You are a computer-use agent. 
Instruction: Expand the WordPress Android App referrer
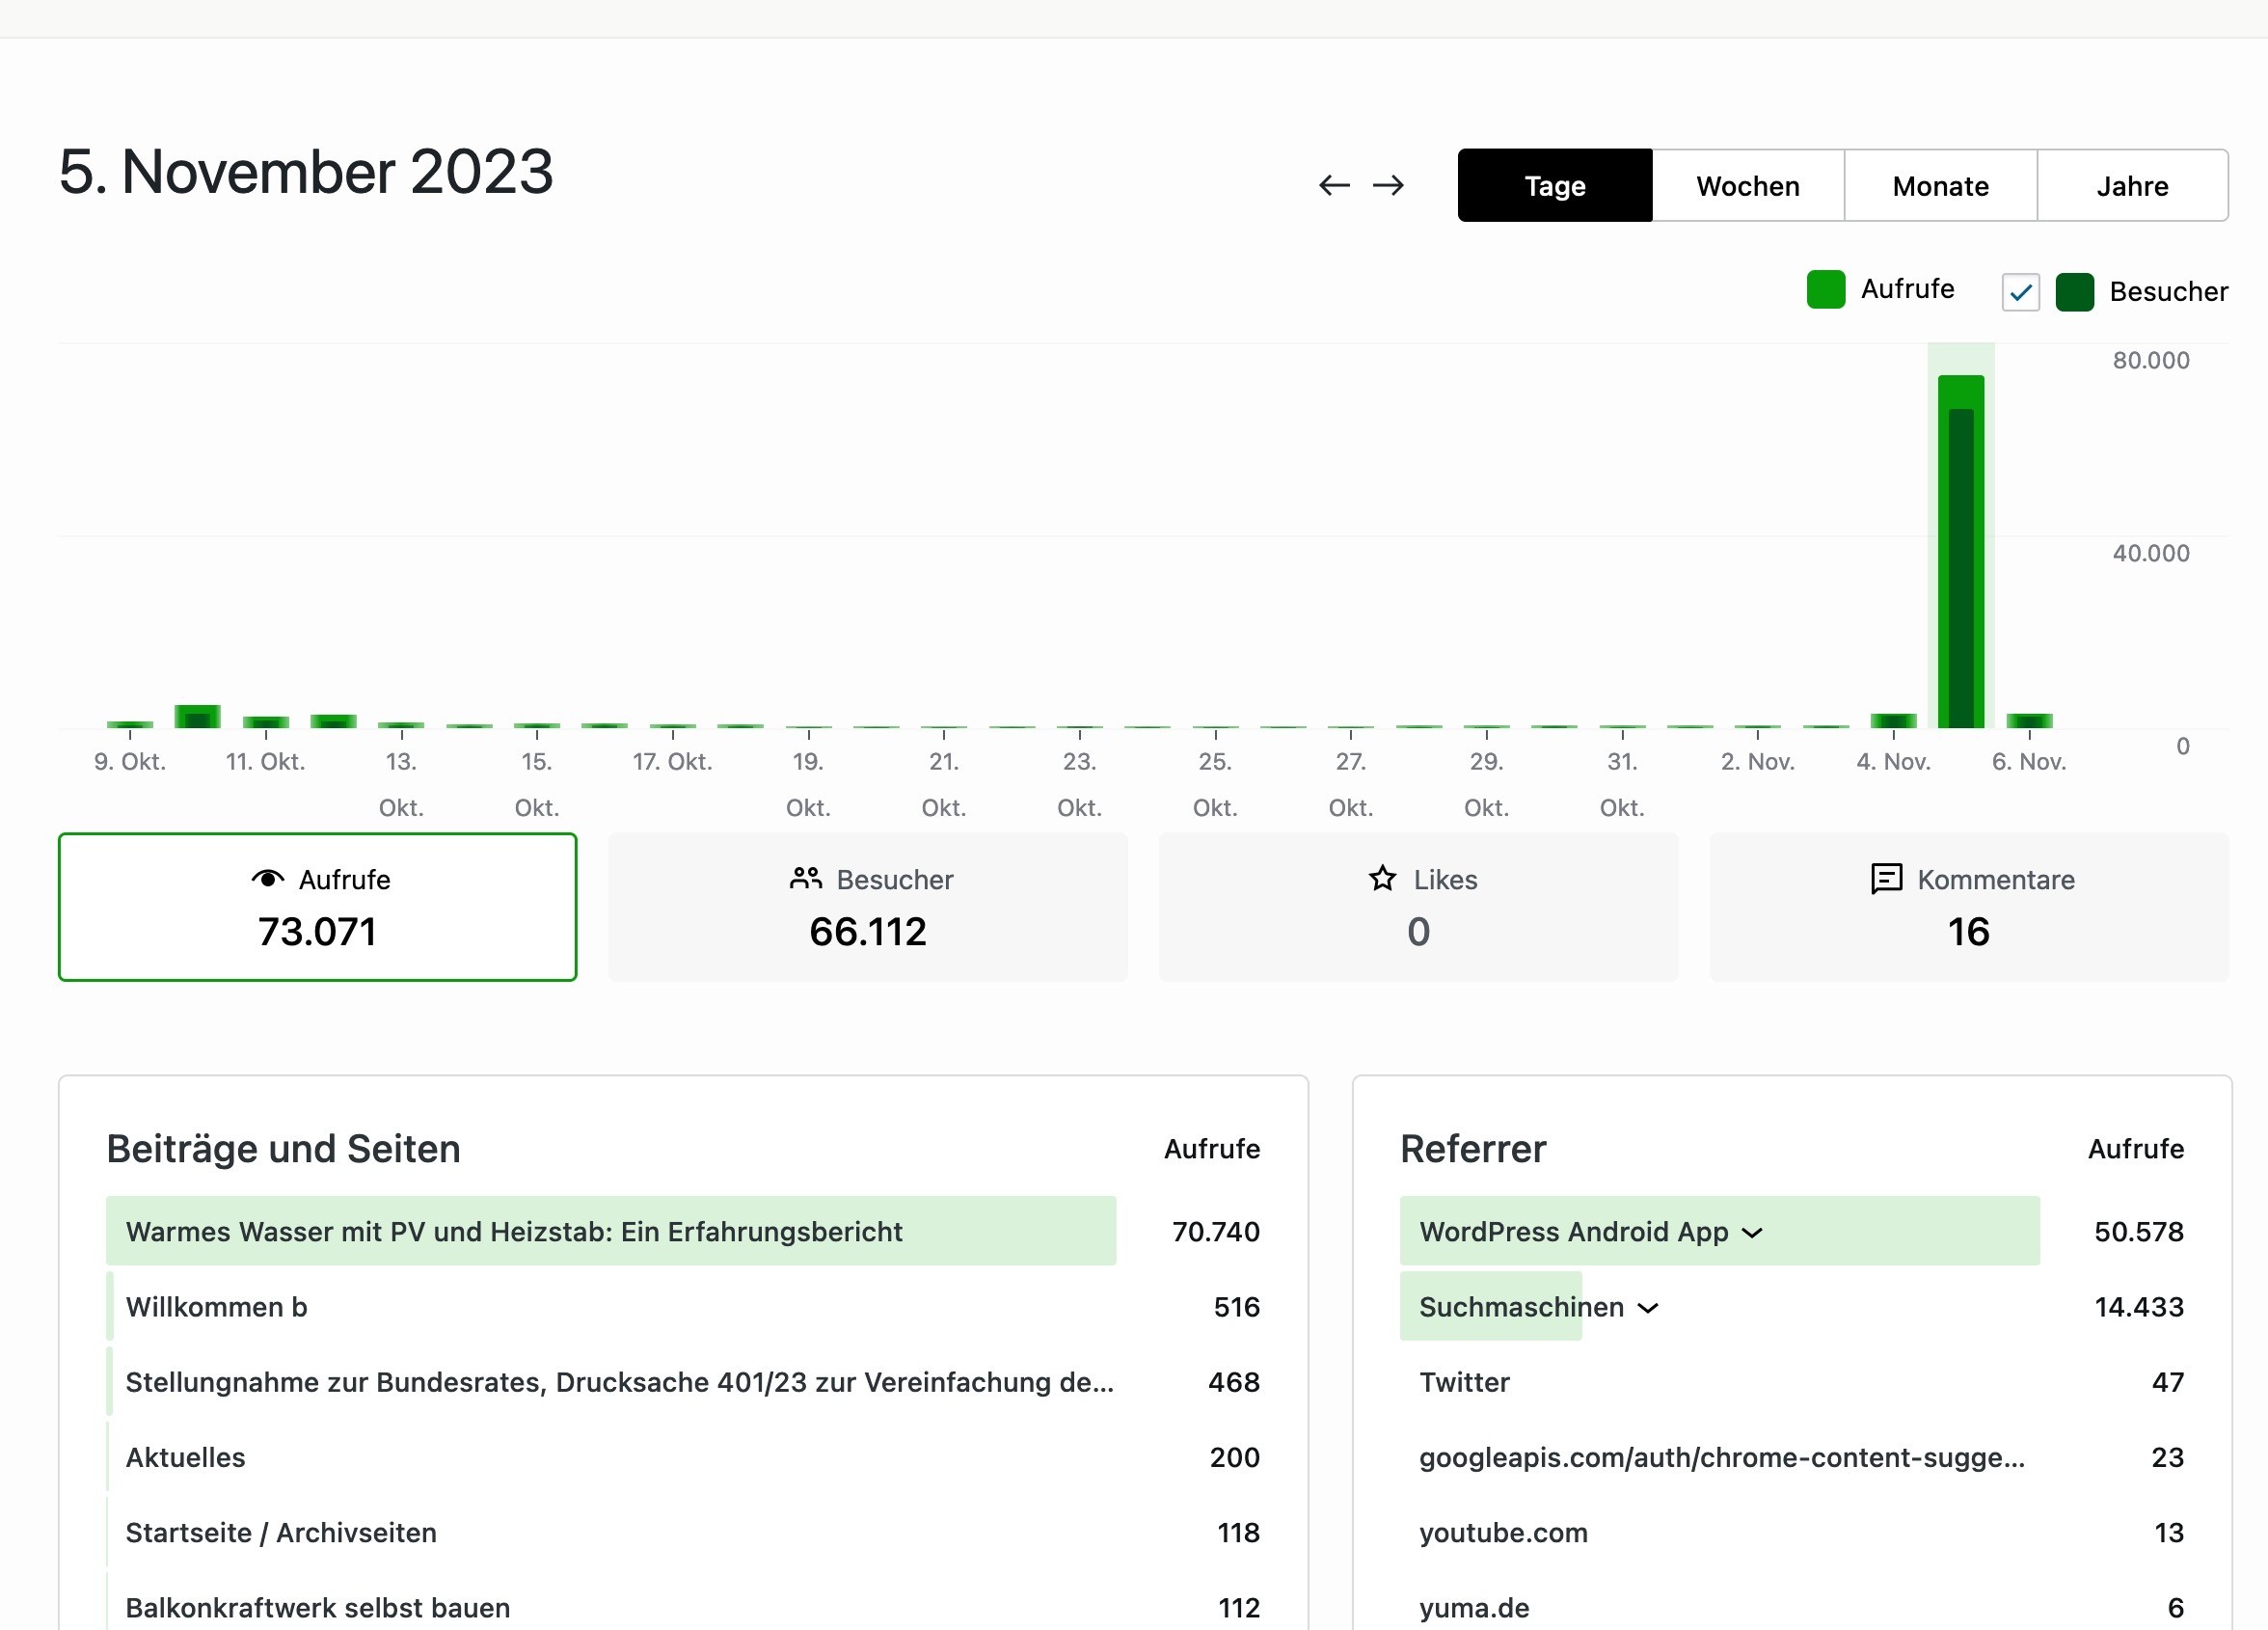tap(1752, 1232)
